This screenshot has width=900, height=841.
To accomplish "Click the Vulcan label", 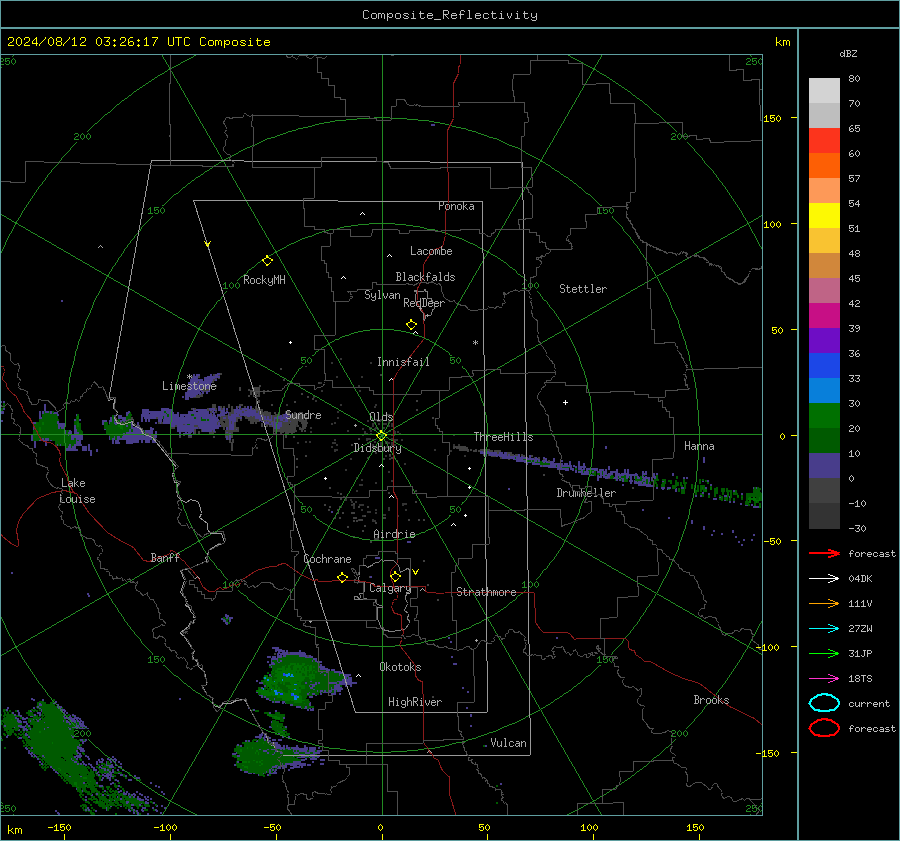I will coord(508,743).
